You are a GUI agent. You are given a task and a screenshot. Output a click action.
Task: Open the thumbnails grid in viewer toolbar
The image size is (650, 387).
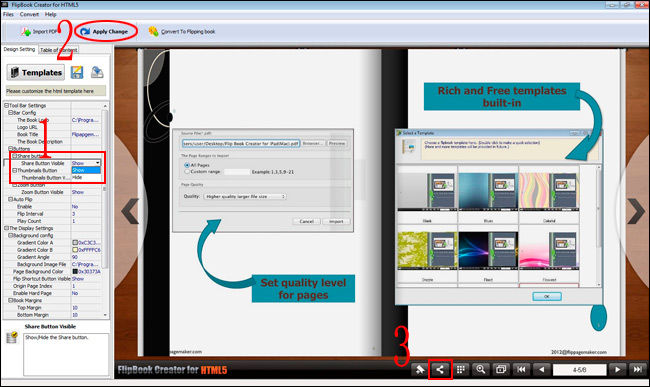coord(460,370)
